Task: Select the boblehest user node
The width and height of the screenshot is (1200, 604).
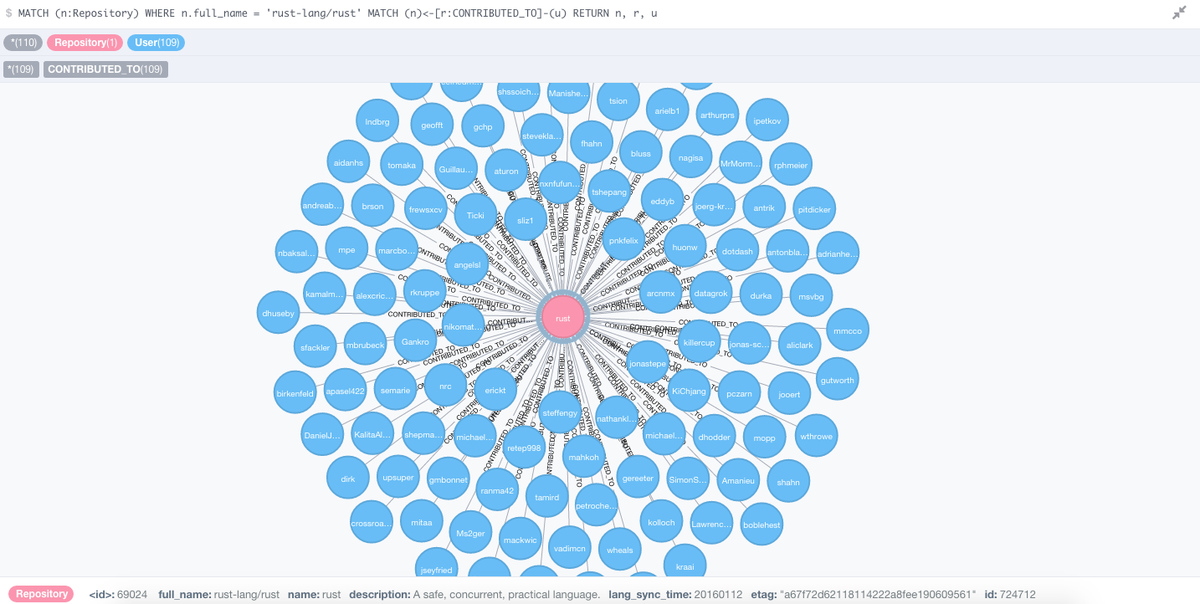Action: pyautogui.click(x=761, y=525)
